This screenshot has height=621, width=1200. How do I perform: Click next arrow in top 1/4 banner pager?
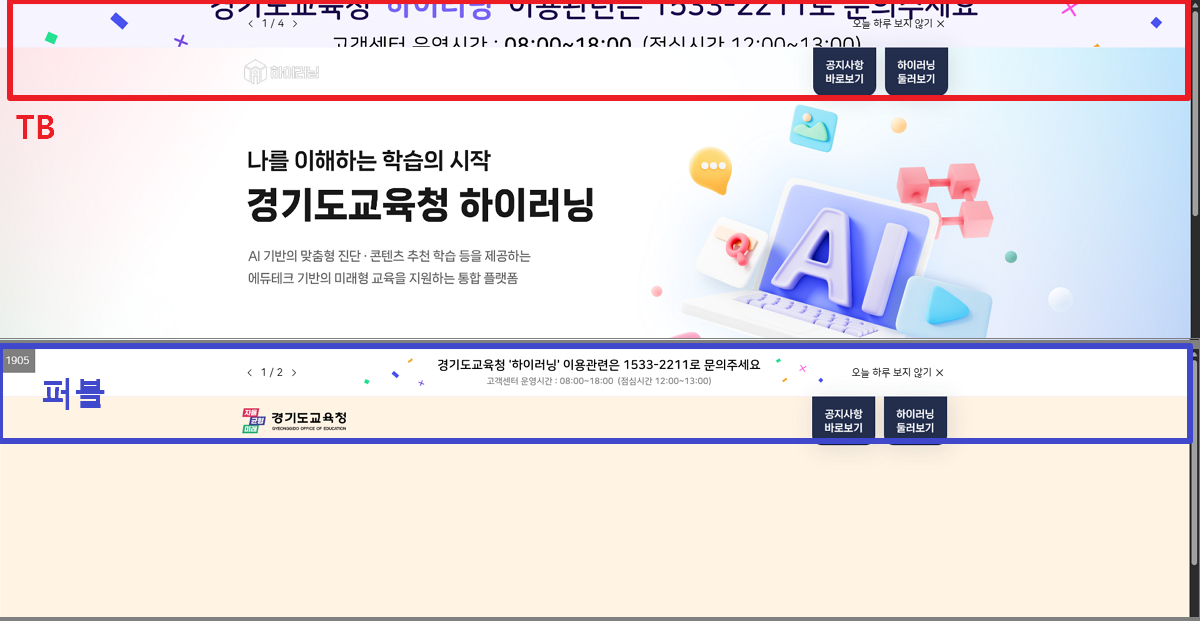tap(294, 23)
